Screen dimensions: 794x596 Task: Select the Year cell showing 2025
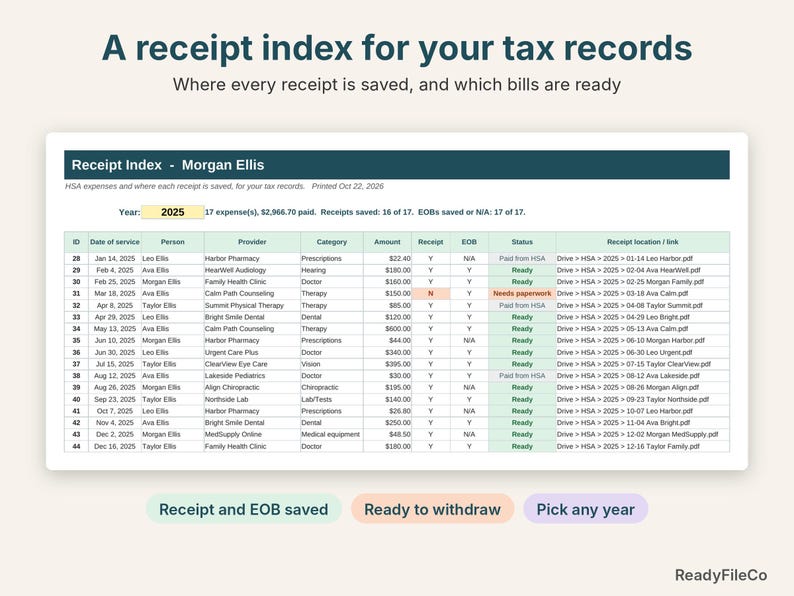(x=173, y=212)
